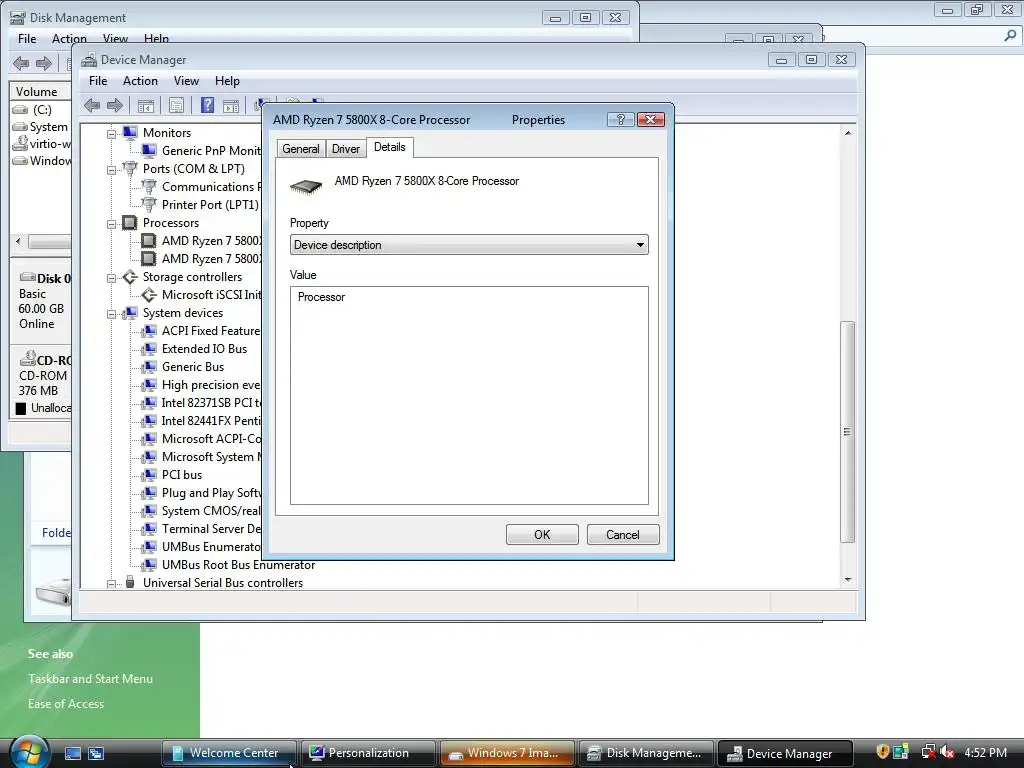Open Device Manager's Help menu

pyautogui.click(x=227, y=81)
